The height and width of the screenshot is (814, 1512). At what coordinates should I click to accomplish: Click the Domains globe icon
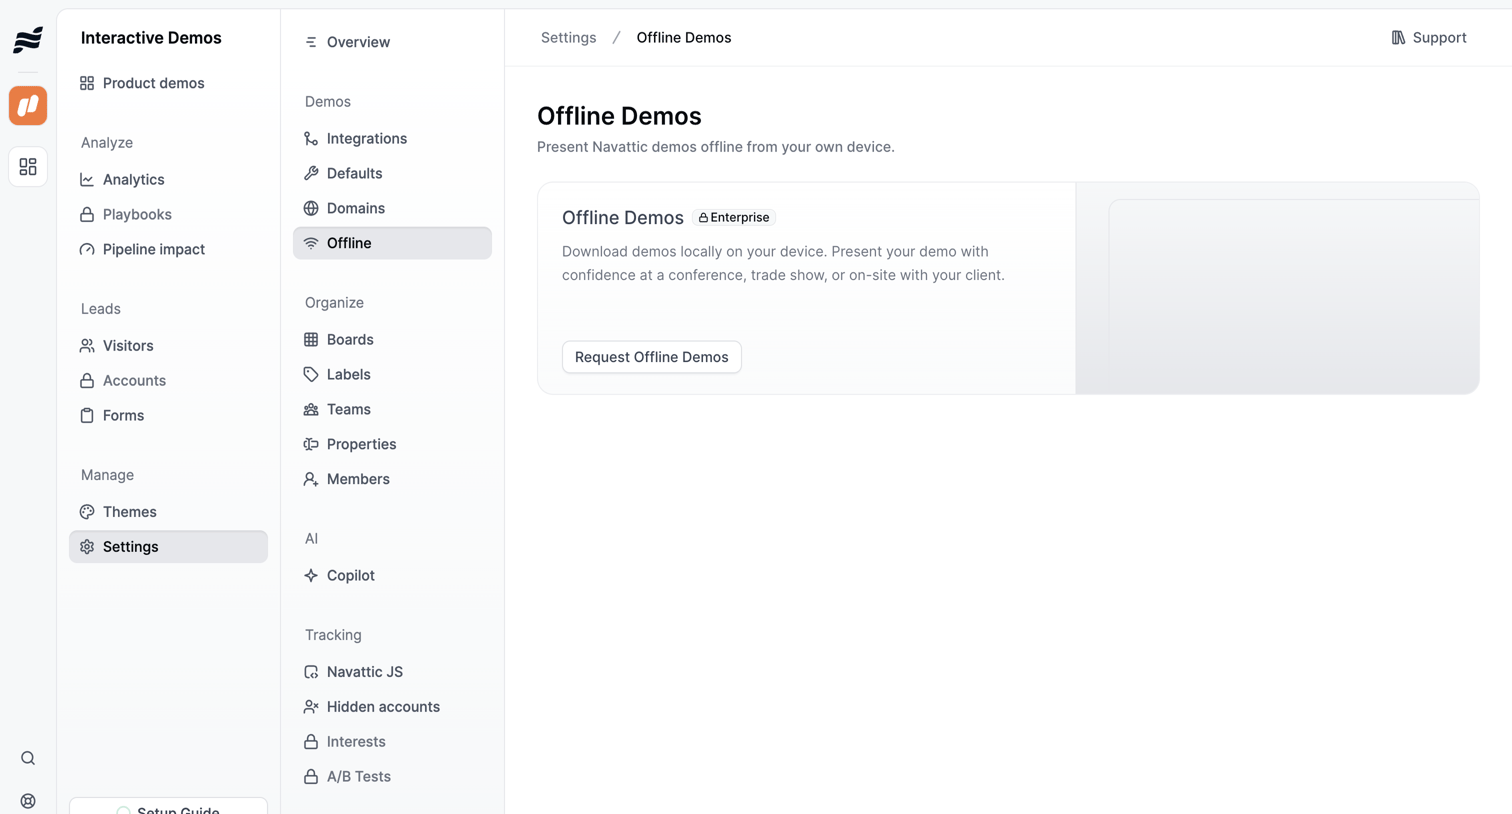pos(311,208)
